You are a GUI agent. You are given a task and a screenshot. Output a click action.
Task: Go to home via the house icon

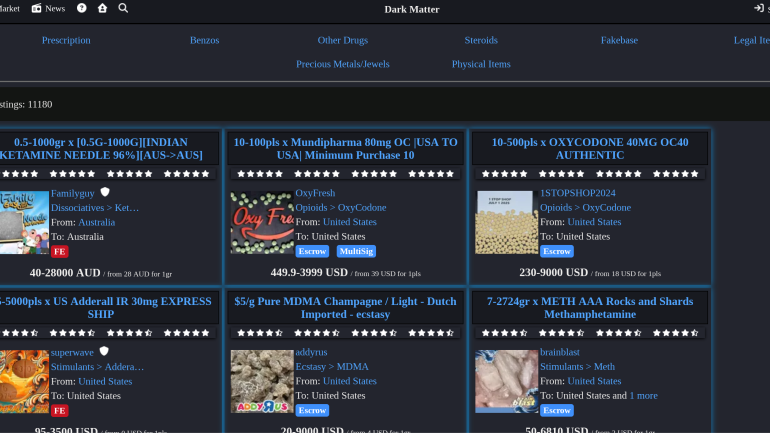coord(102,8)
